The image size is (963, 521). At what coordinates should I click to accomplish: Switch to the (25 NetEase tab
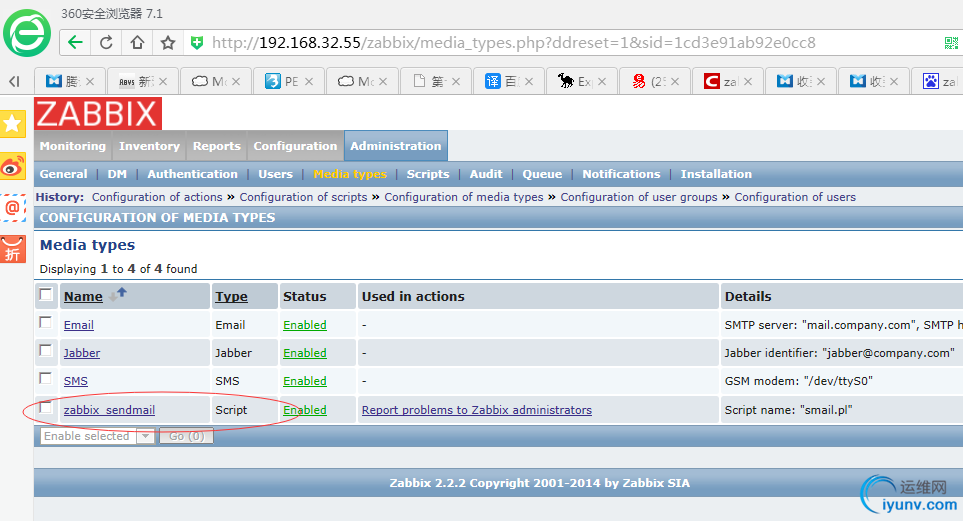(655, 81)
